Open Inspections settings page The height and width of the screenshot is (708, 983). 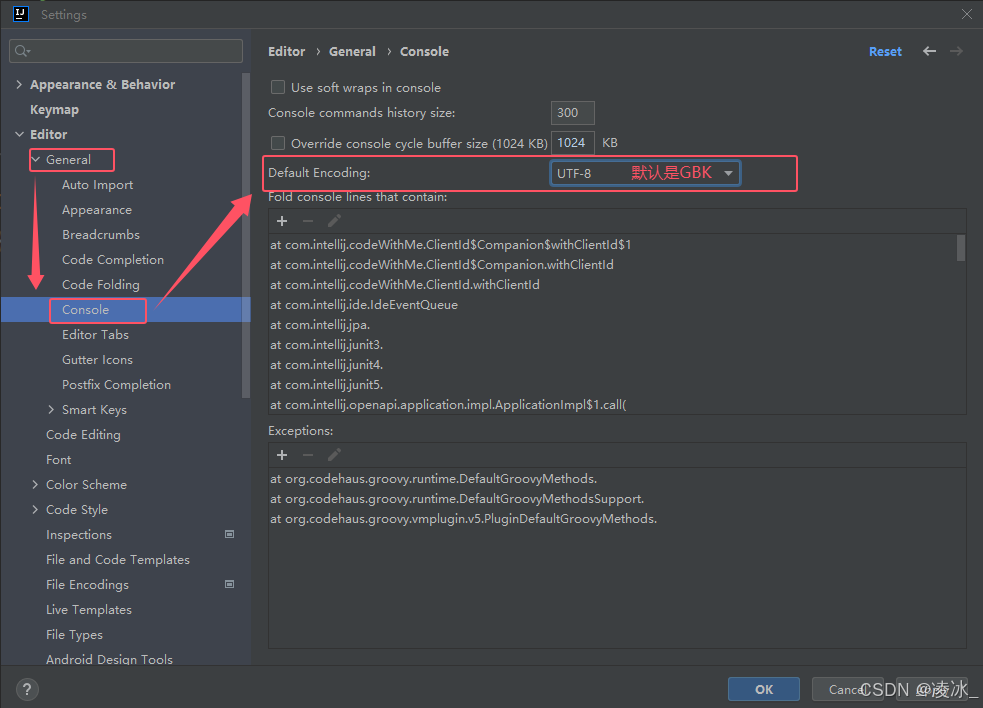pos(79,535)
